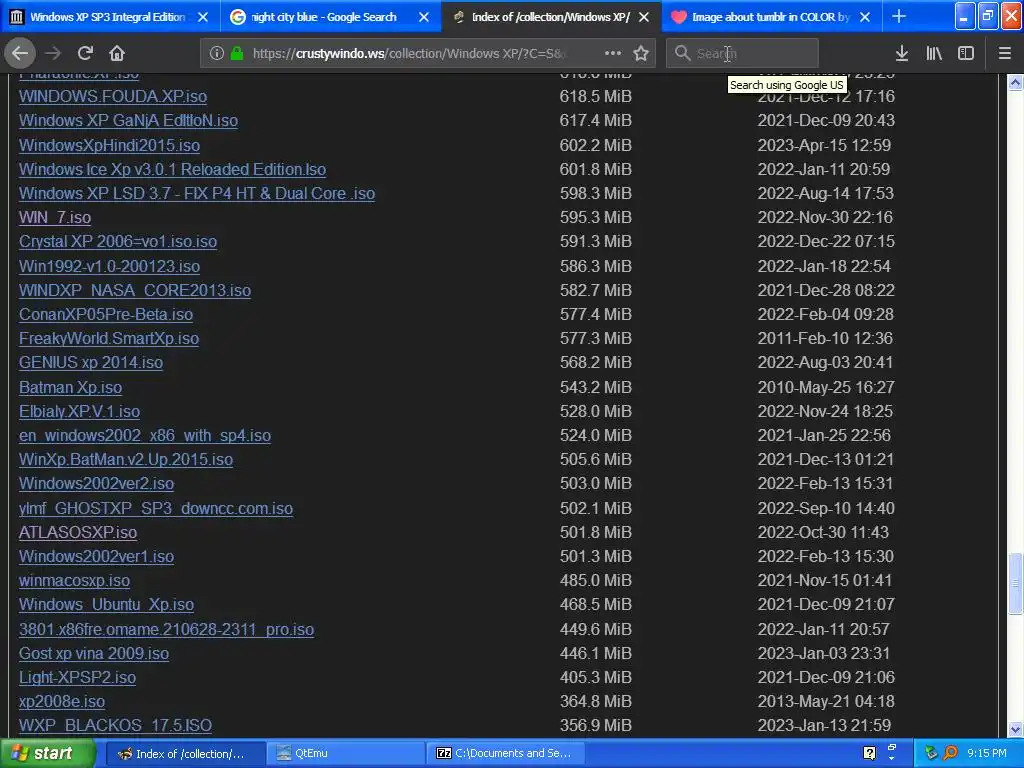Close the Image about tumblr in COLOR tab

coord(865,17)
